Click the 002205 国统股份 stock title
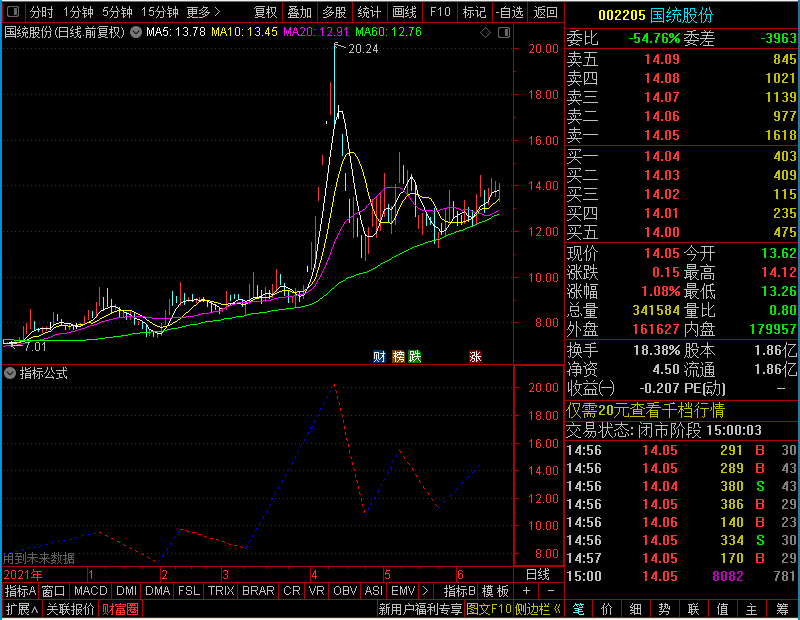 pos(656,15)
